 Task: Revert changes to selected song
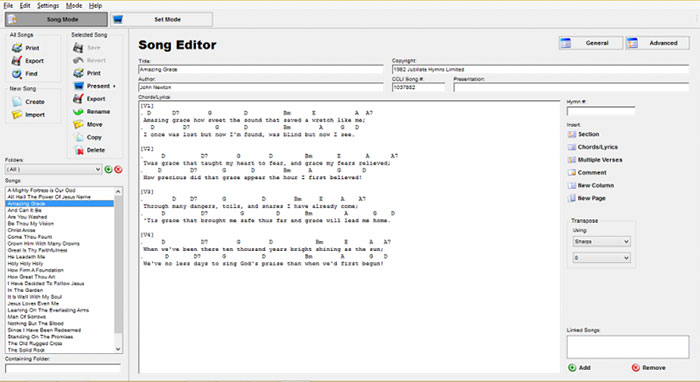pyautogui.click(x=90, y=60)
